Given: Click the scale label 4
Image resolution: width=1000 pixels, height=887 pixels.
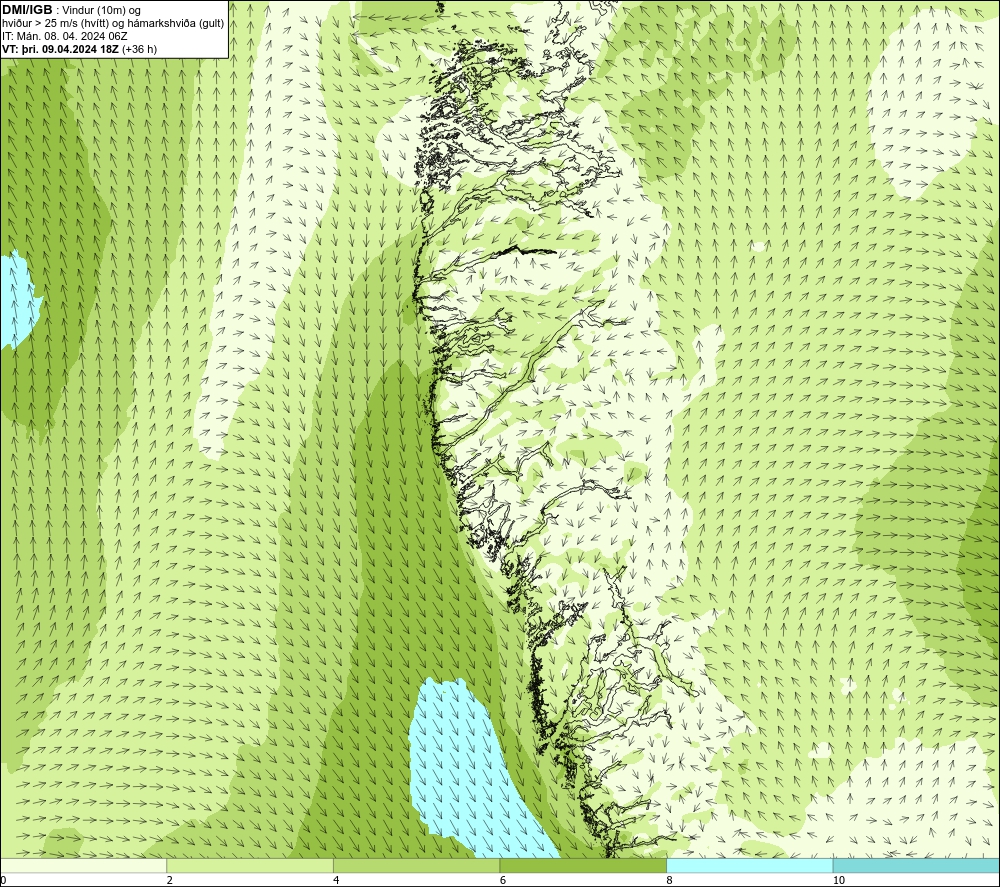Looking at the screenshot, I should 336,880.
